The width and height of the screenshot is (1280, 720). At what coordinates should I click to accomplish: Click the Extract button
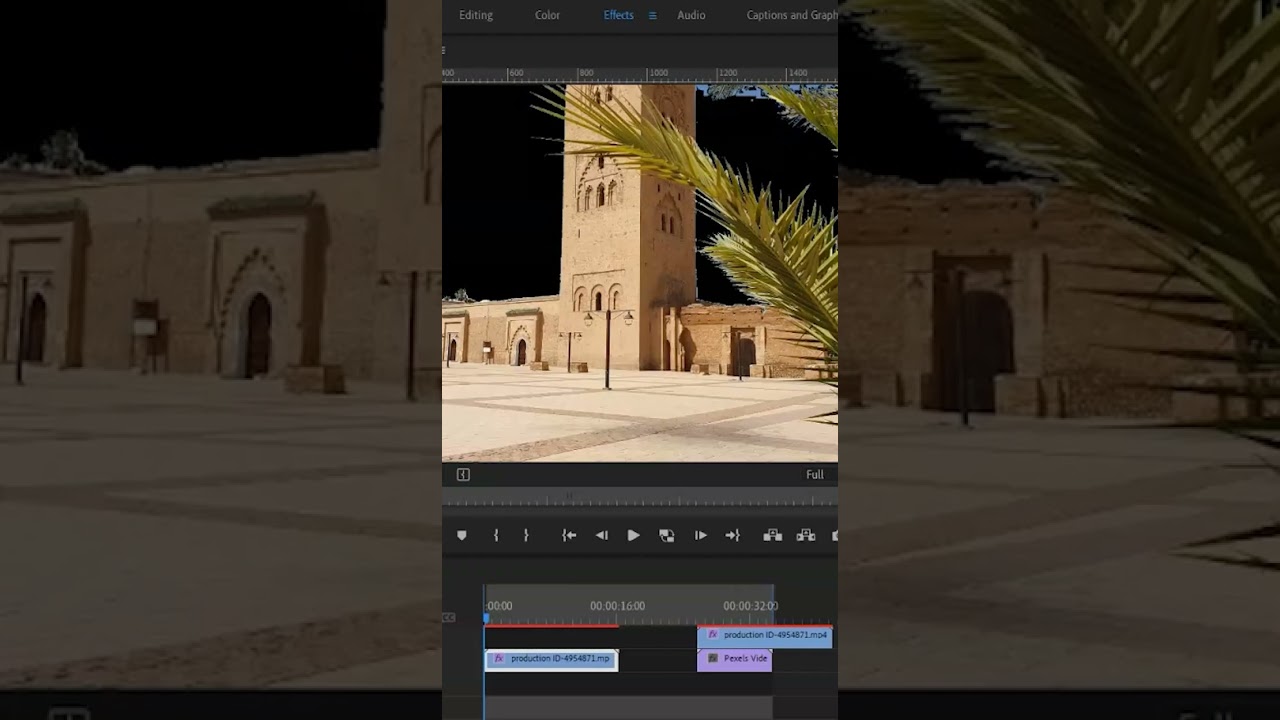(806, 536)
